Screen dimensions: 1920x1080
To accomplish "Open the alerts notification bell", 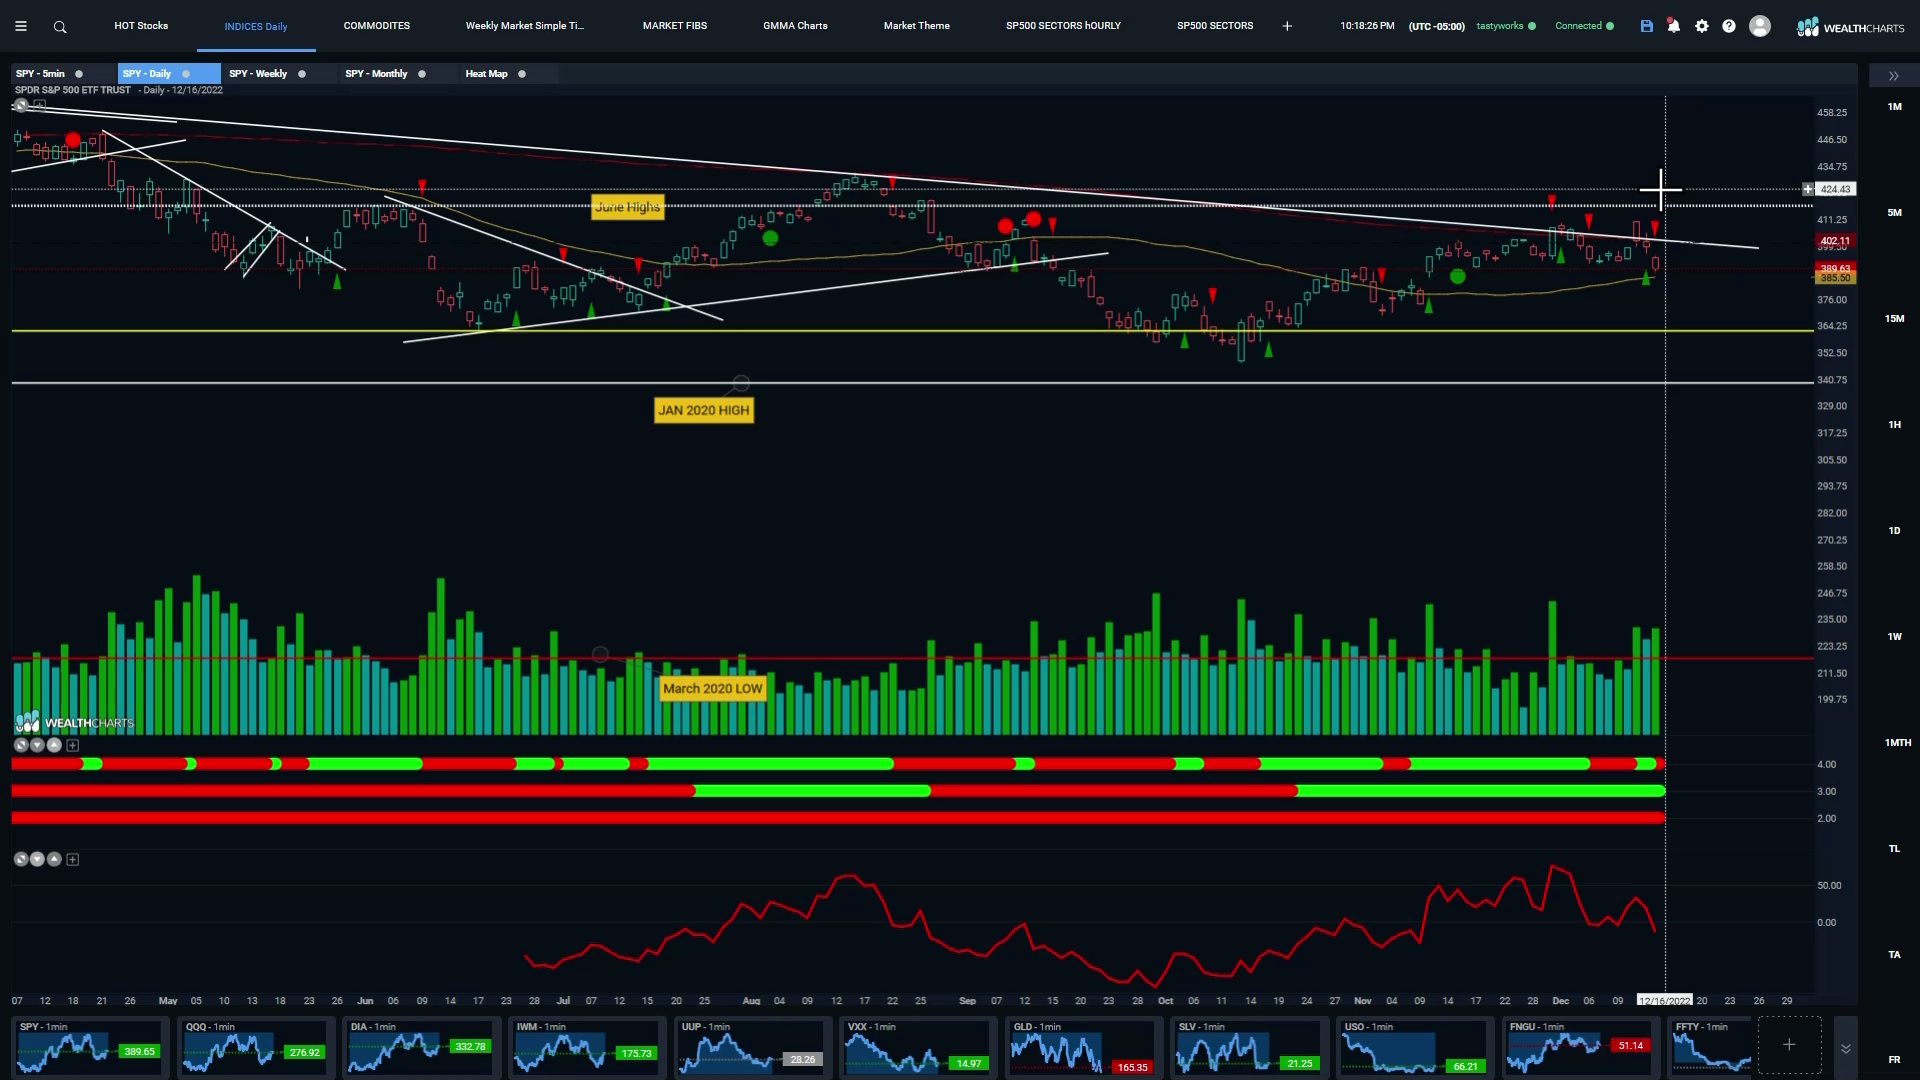I will 1674,26.
